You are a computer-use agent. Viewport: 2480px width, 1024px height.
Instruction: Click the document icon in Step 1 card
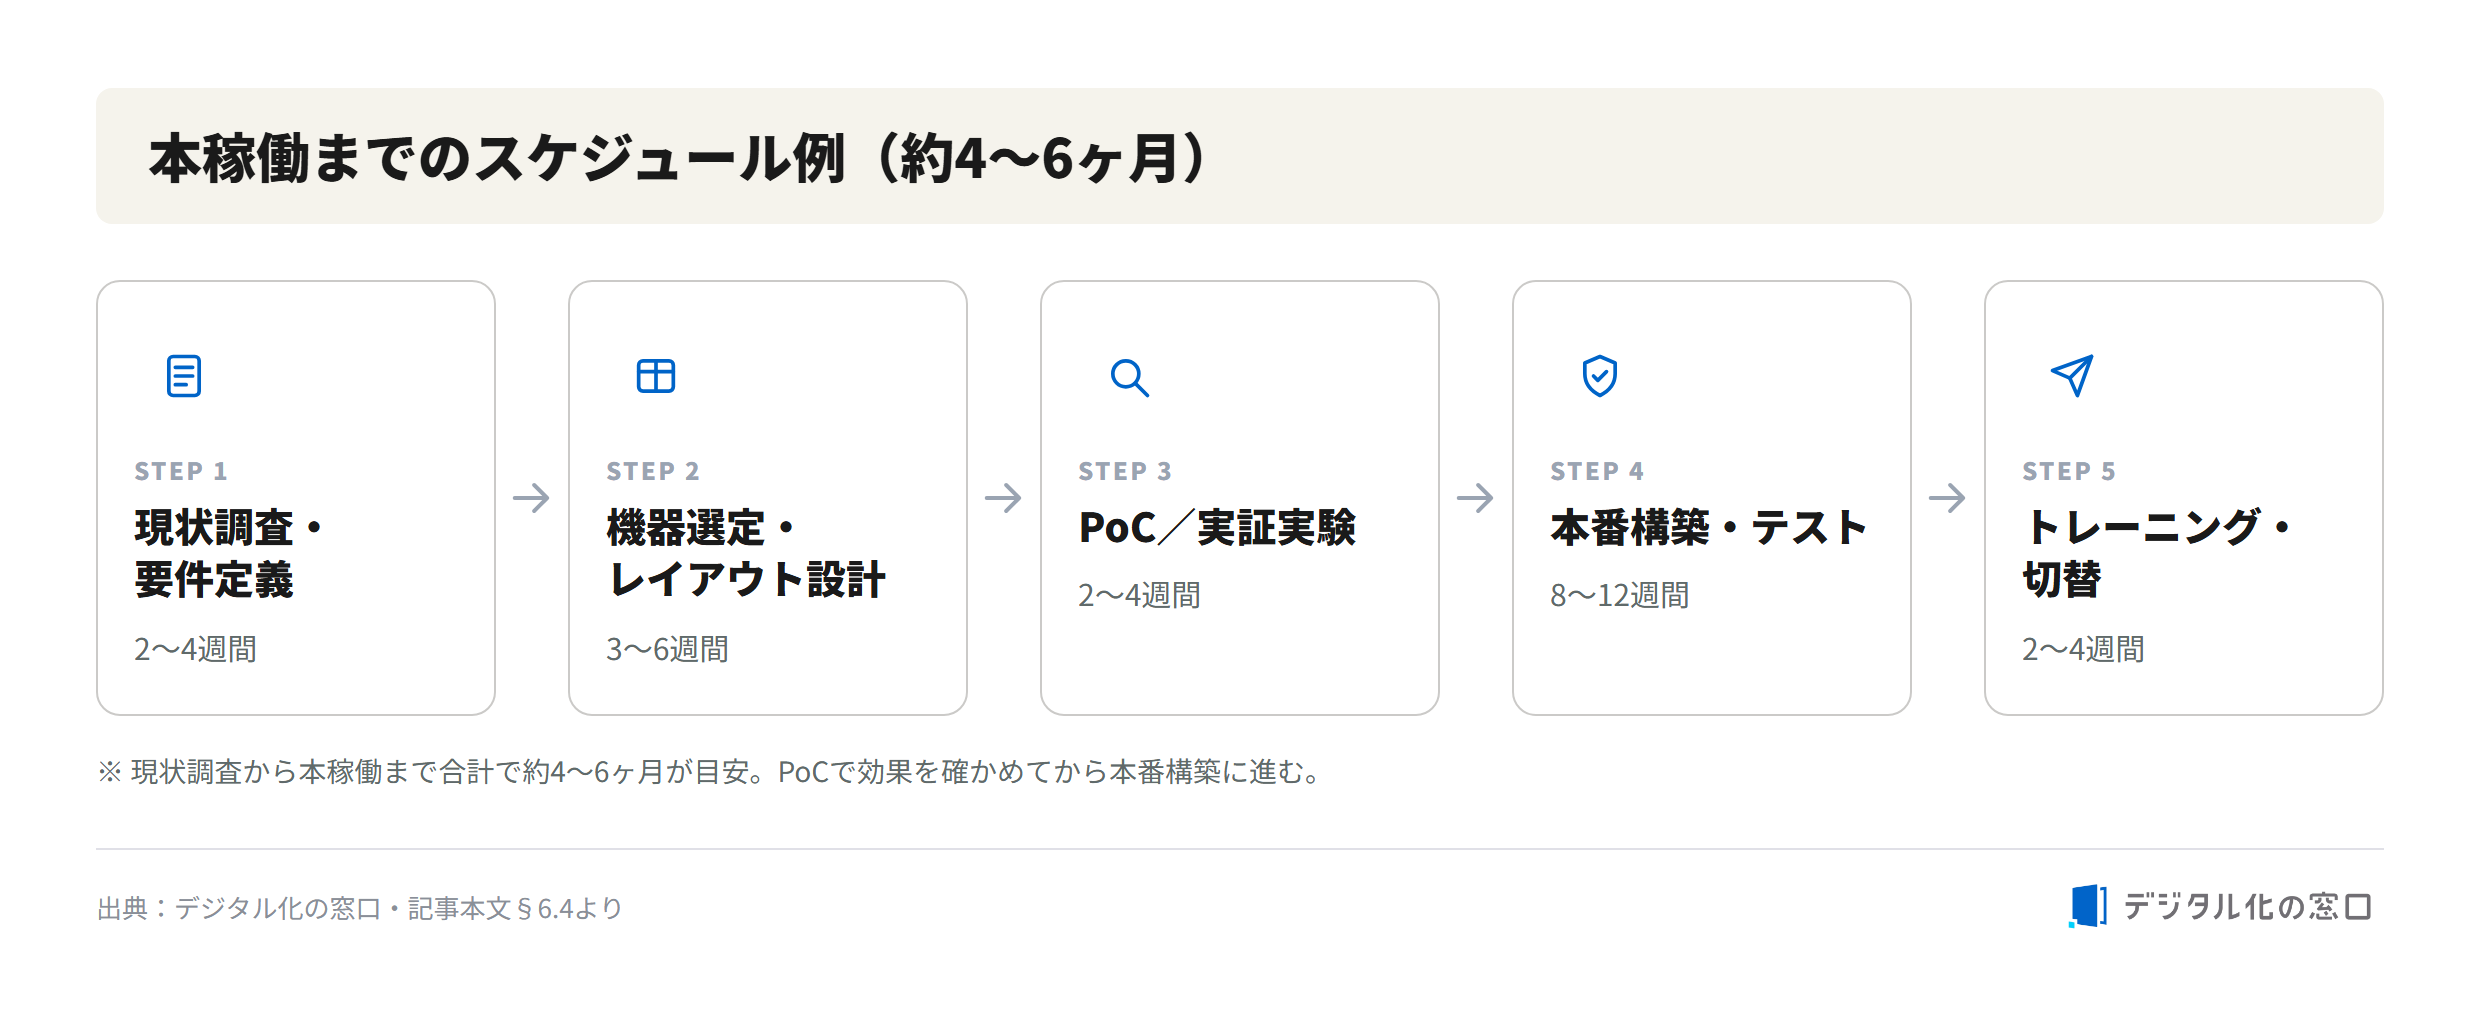(x=184, y=376)
